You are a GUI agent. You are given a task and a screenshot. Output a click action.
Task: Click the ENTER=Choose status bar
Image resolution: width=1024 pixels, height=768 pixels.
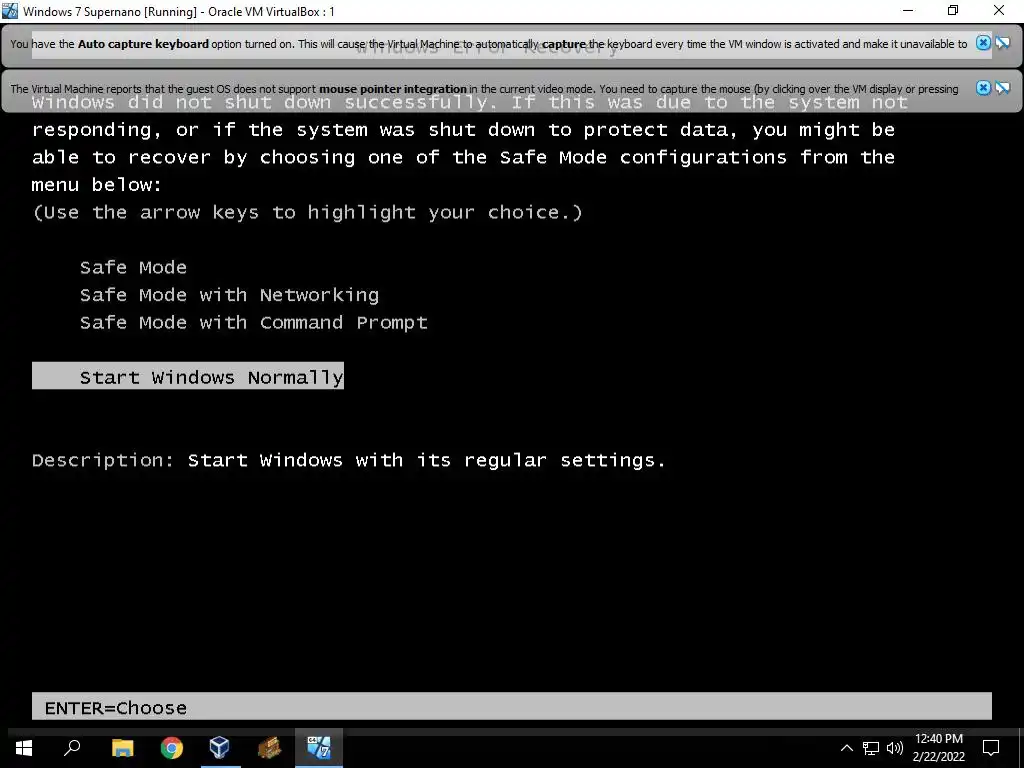512,707
